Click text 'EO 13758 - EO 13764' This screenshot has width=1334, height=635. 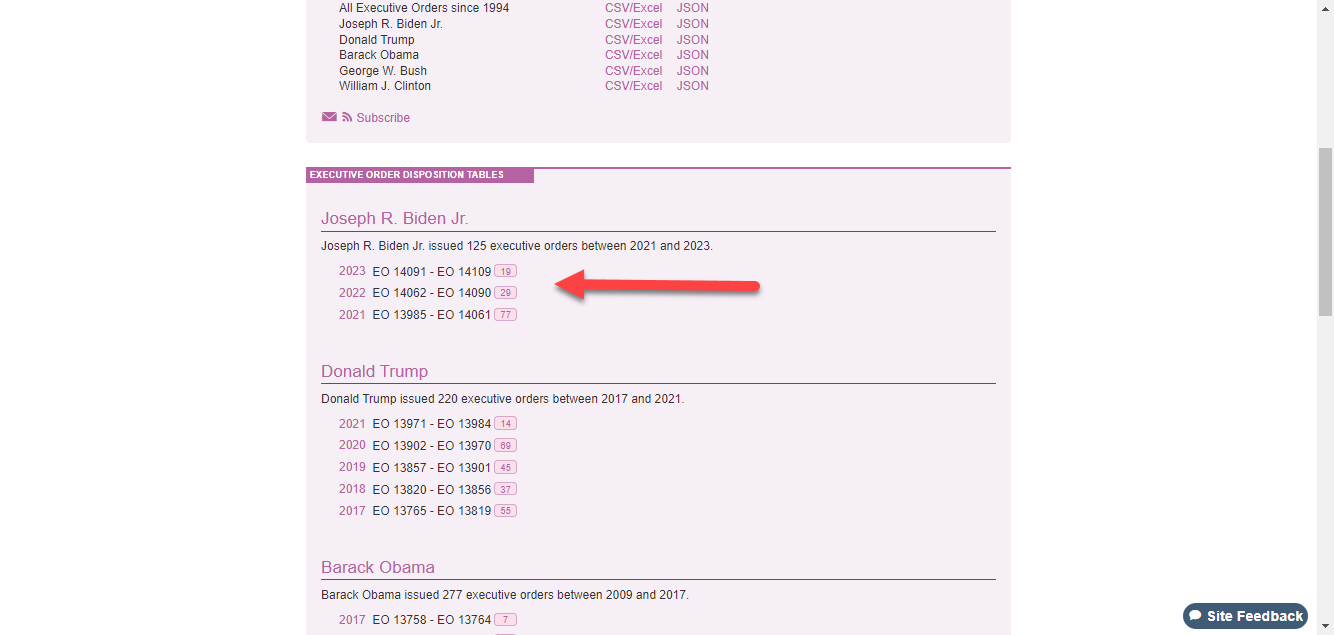click(x=432, y=620)
